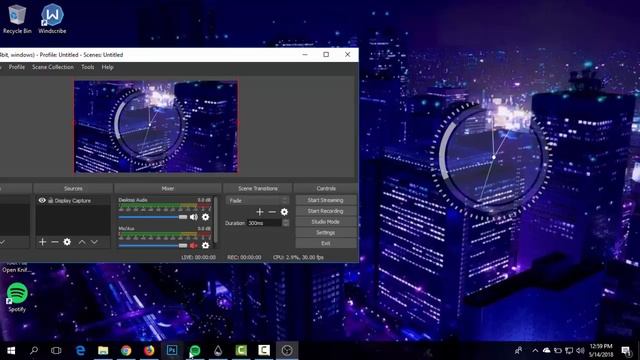Open Spotify from taskbar
640x360 pixels.
coord(195,350)
